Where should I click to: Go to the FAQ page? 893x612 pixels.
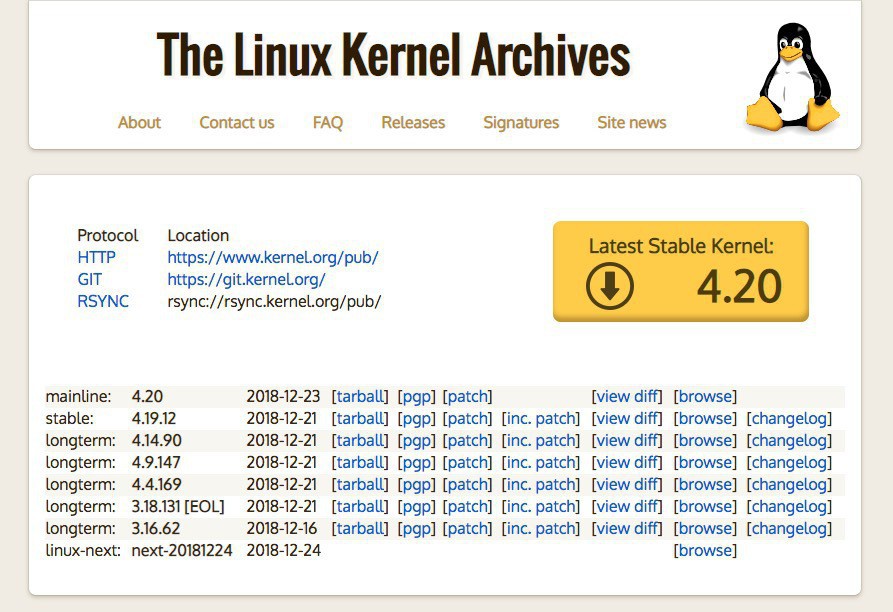click(x=328, y=122)
